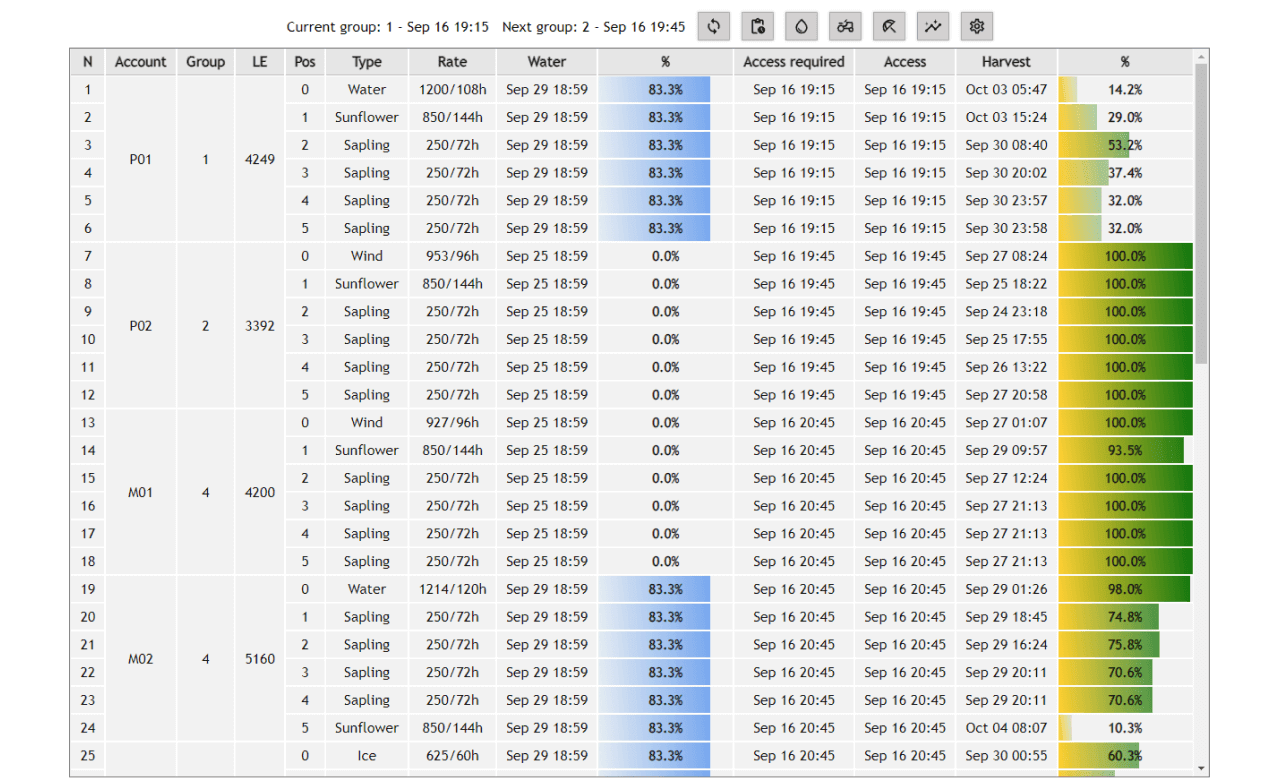
Task: Open the settings gear icon
Action: (x=977, y=27)
